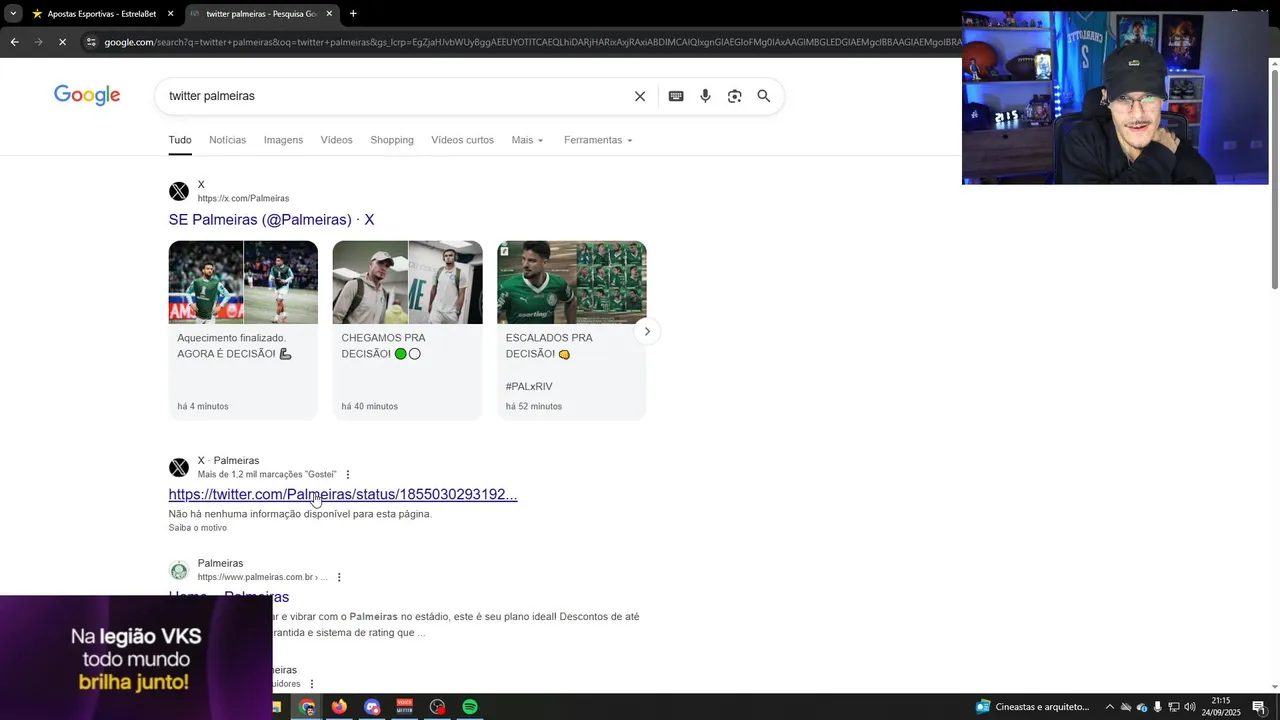1280x720 pixels.
Task: Open the CHEGAMOS PRA DECISÃO tweet image
Action: tap(407, 282)
